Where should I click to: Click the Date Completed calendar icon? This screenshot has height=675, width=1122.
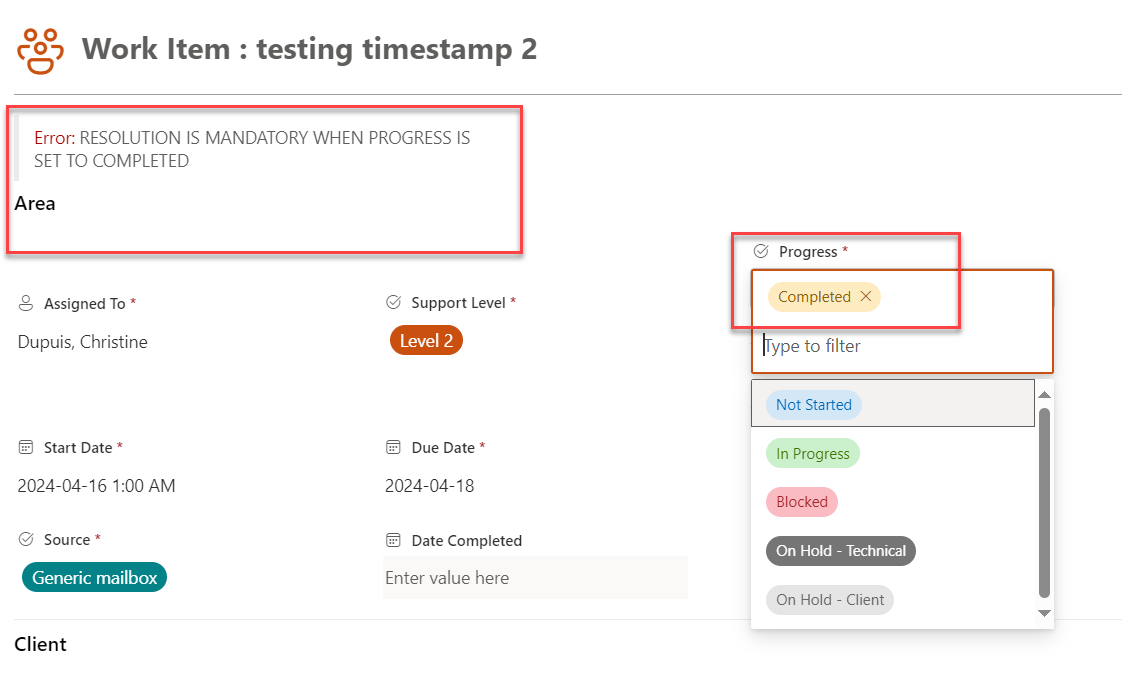point(394,540)
